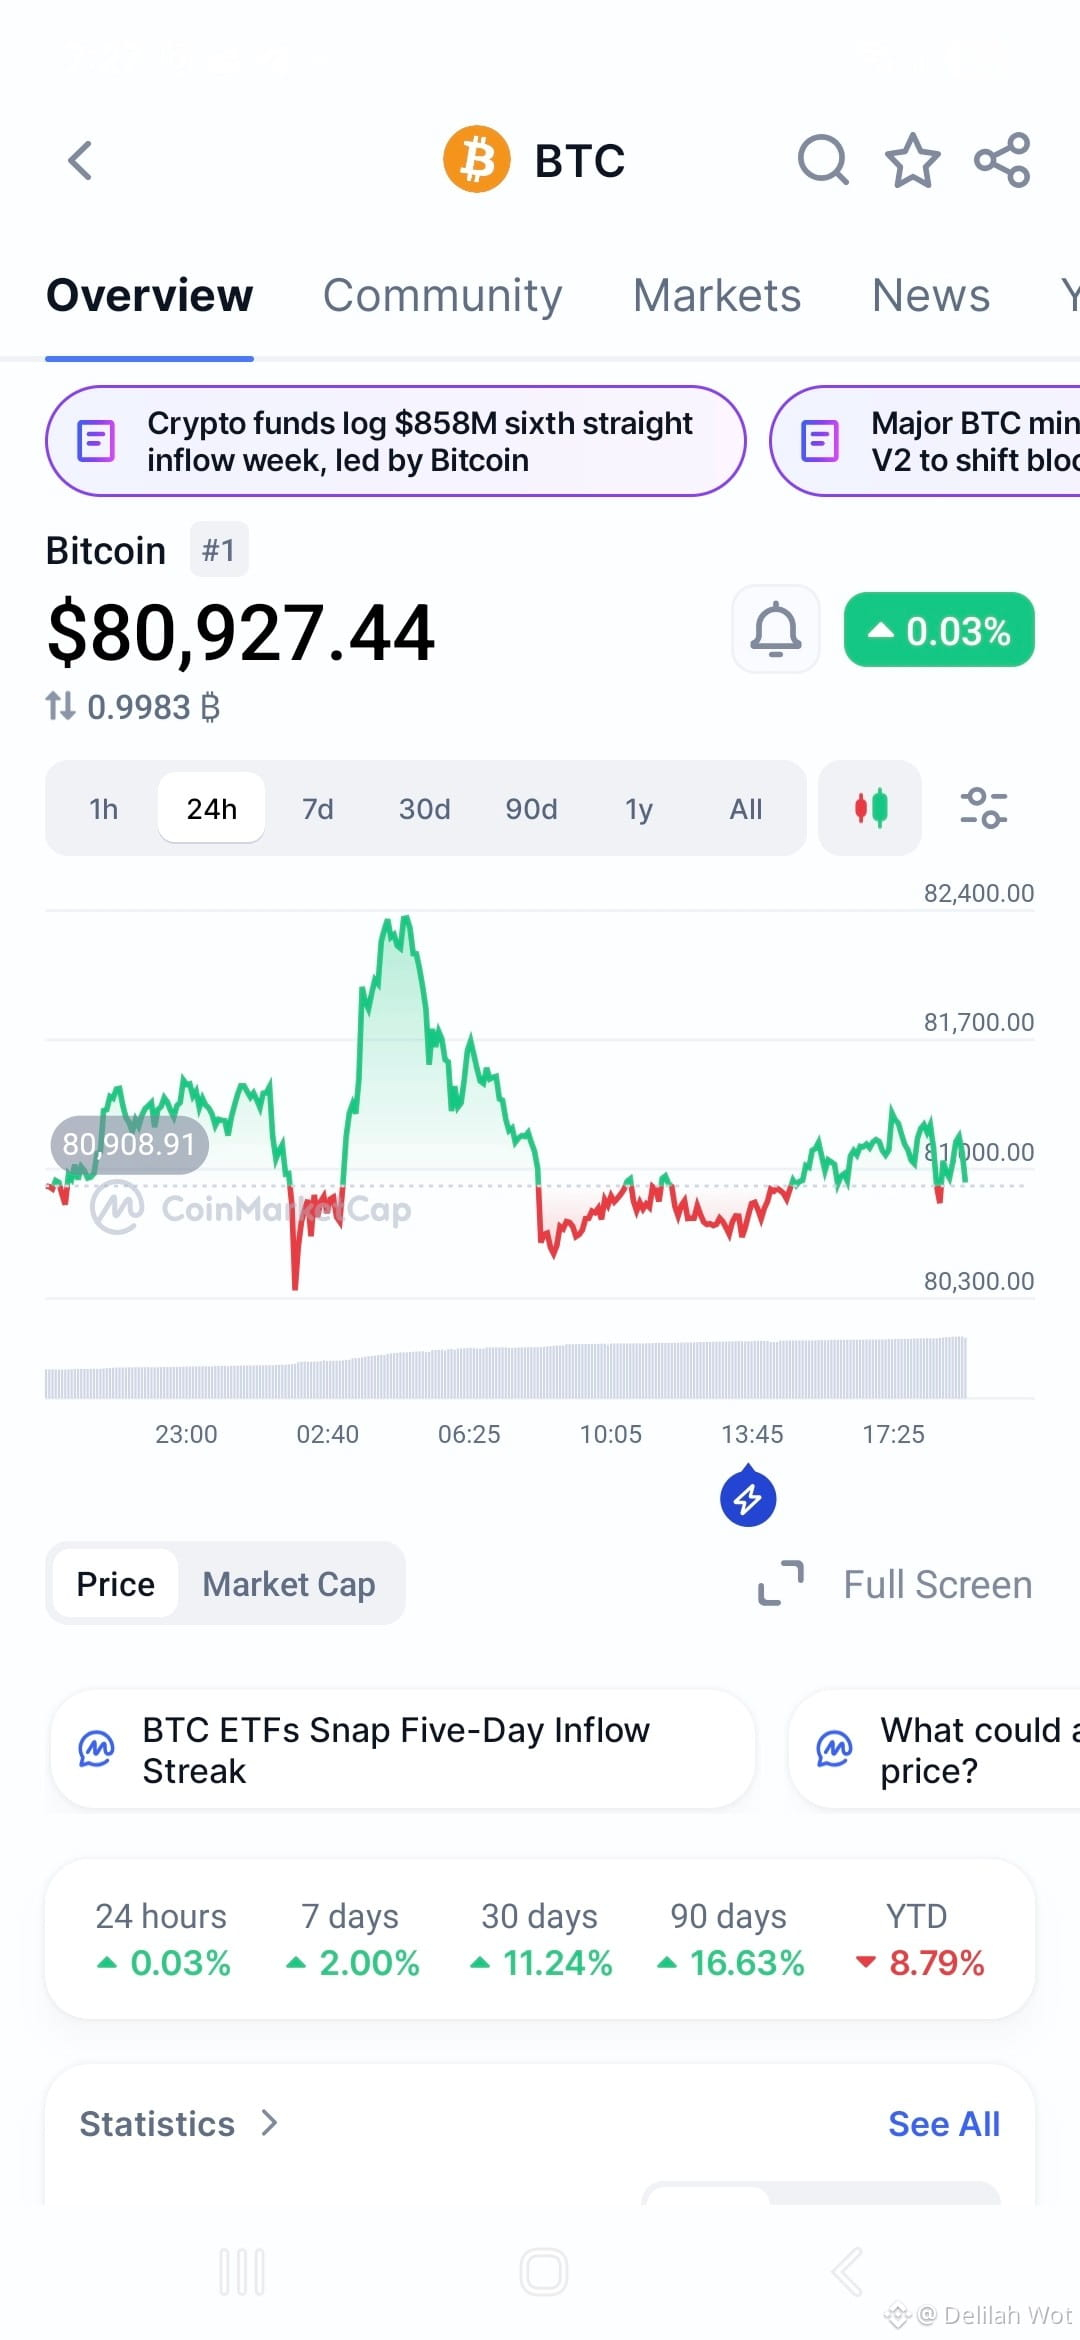Switch to candlestick chart icon
The width and height of the screenshot is (1080, 2340).
870,808
